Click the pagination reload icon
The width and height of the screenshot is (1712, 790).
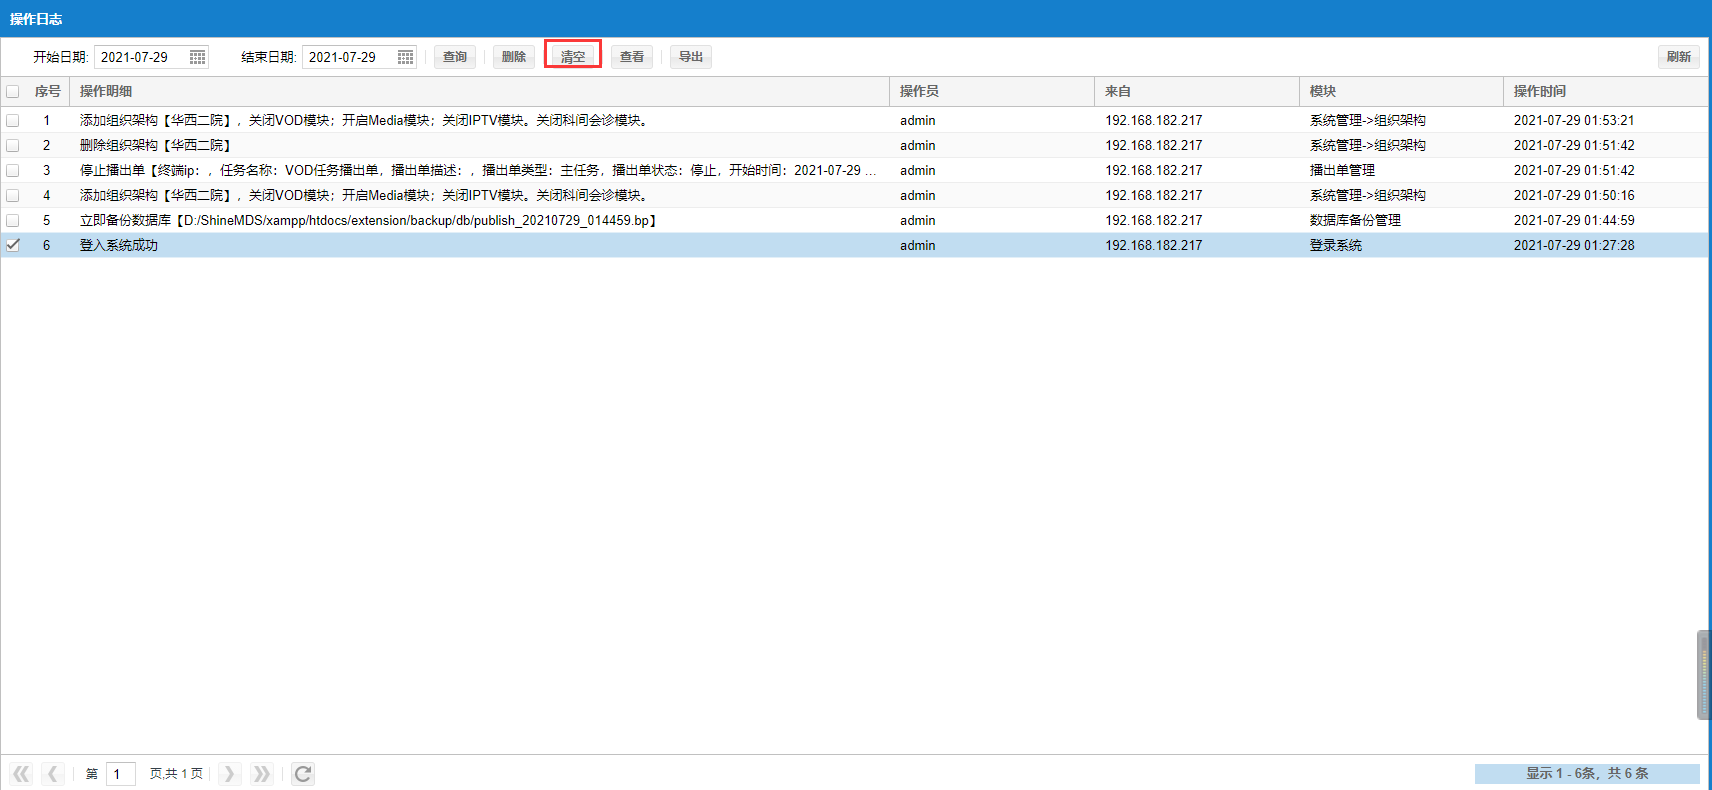(303, 774)
